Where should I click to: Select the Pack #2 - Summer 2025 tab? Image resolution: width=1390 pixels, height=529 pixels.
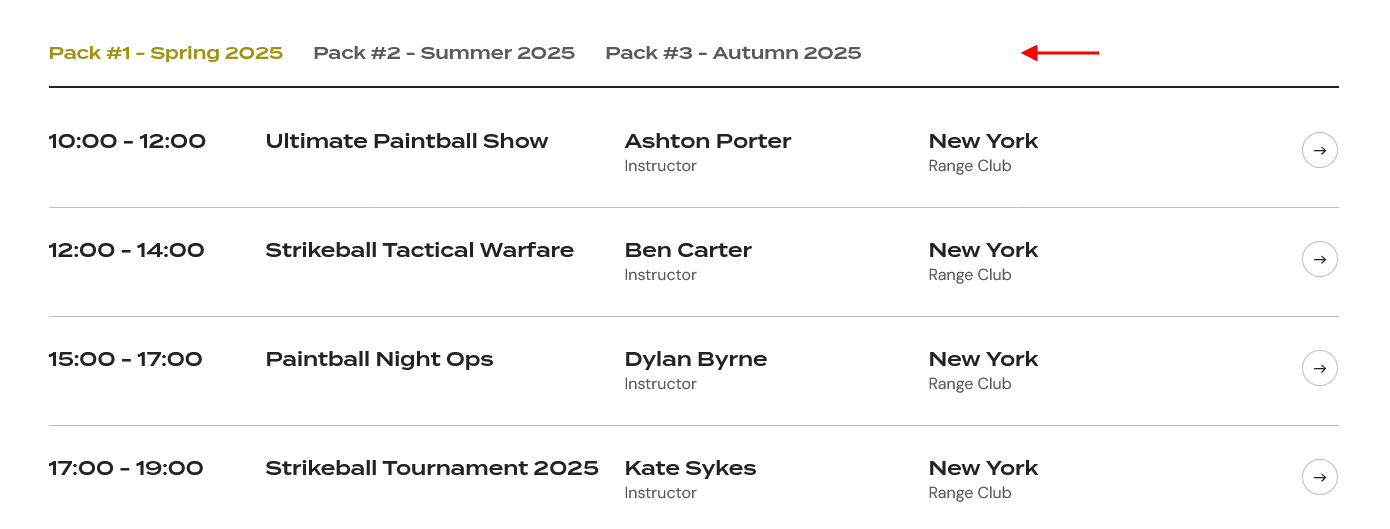coord(444,53)
